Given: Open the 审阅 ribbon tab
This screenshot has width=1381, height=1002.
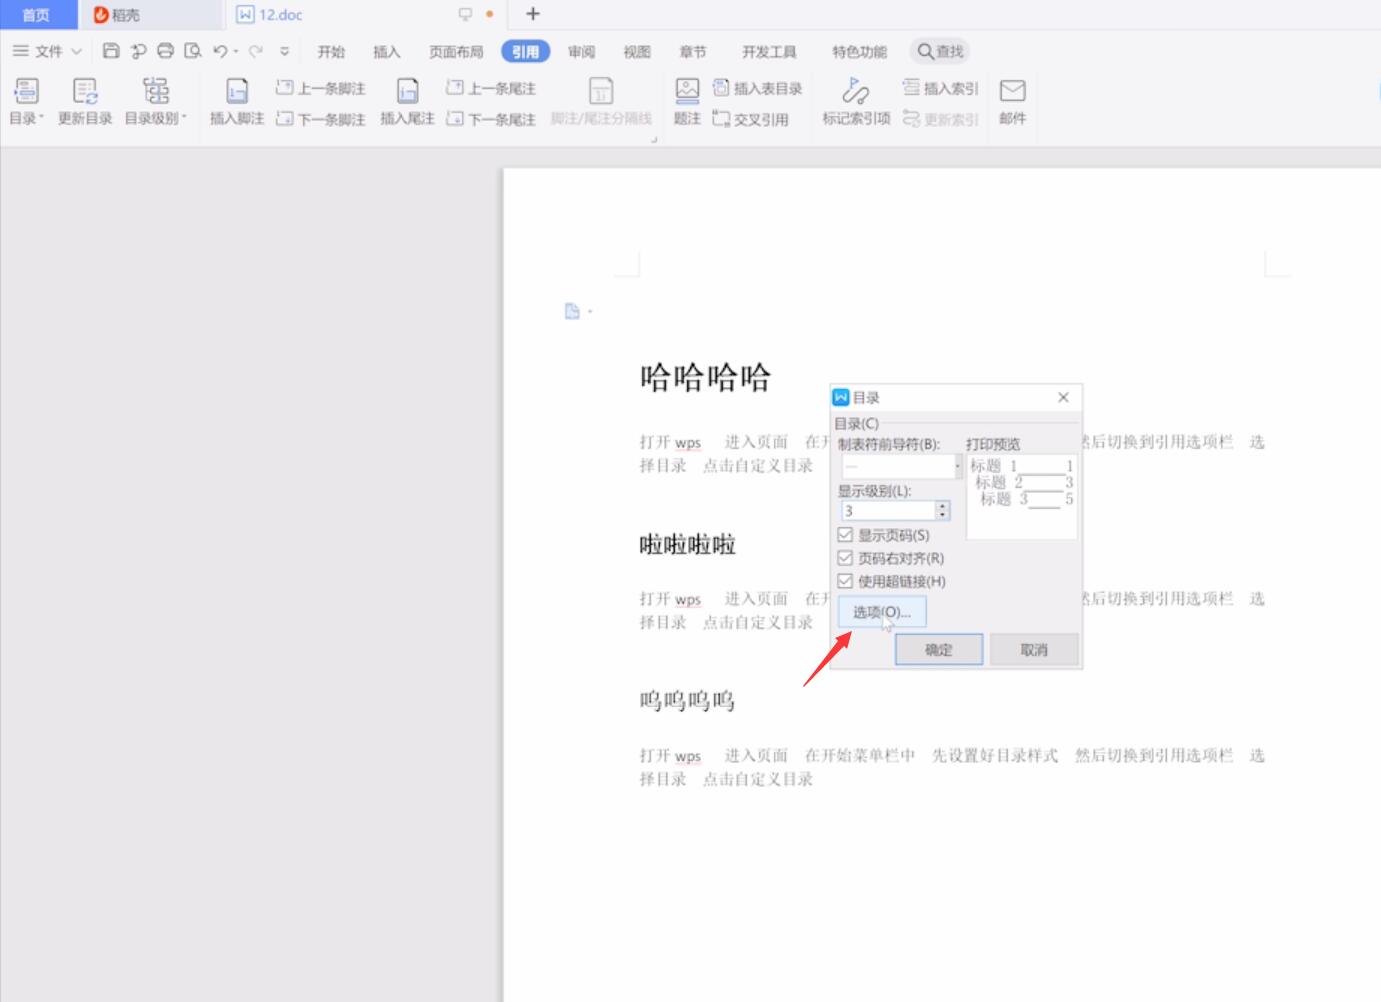Looking at the screenshot, I should [581, 52].
